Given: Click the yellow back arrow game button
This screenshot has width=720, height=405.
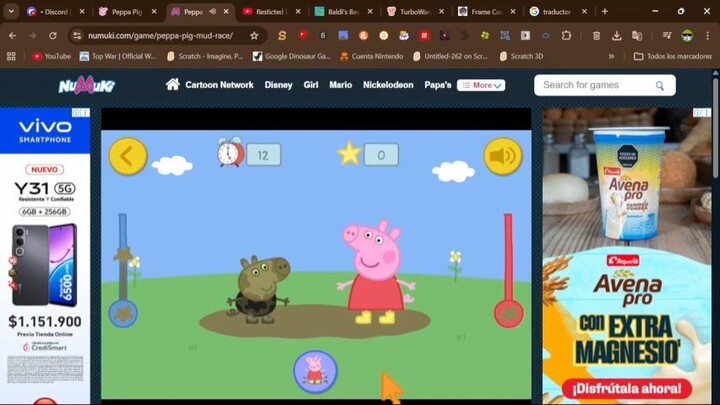Looking at the screenshot, I should click(128, 156).
